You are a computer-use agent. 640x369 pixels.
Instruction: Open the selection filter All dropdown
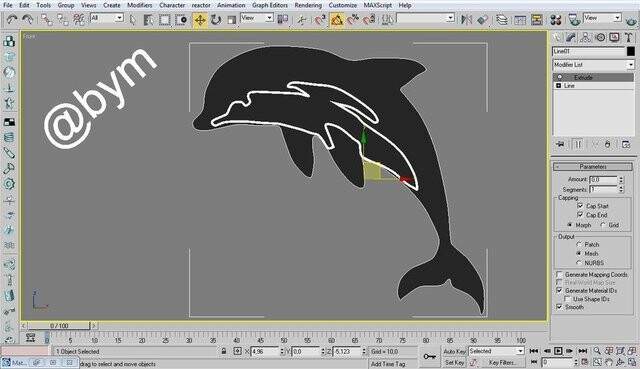click(x=107, y=18)
